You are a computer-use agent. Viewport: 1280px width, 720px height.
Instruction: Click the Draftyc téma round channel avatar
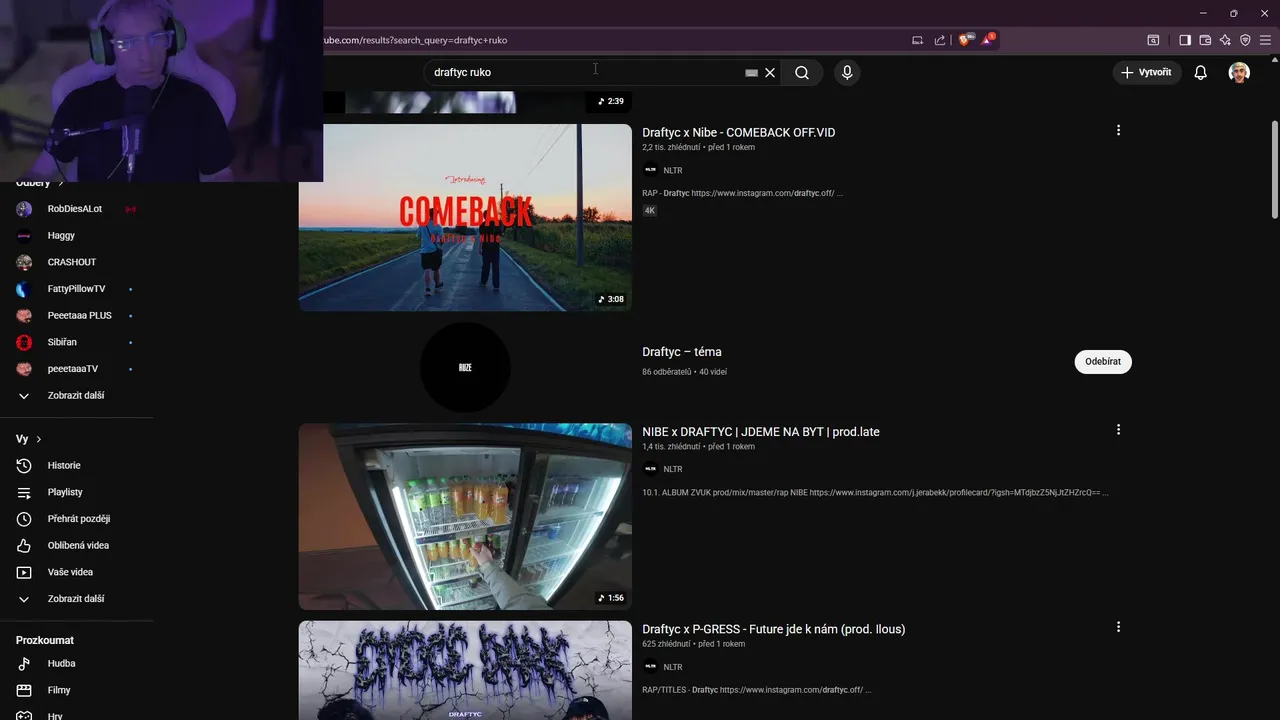pos(465,367)
